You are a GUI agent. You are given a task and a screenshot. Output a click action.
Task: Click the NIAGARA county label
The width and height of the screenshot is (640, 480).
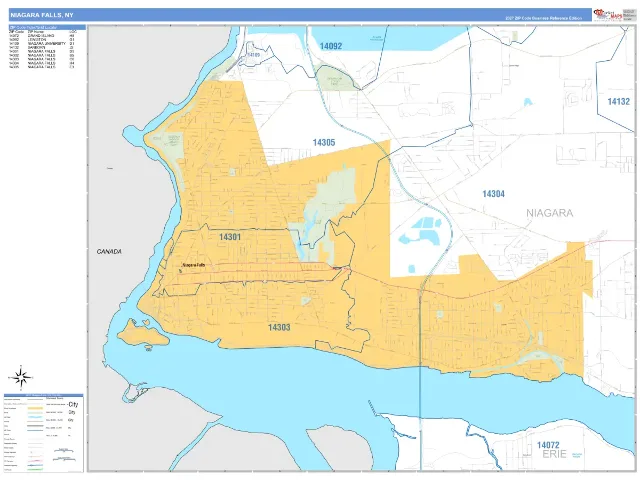tap(549, 213)
